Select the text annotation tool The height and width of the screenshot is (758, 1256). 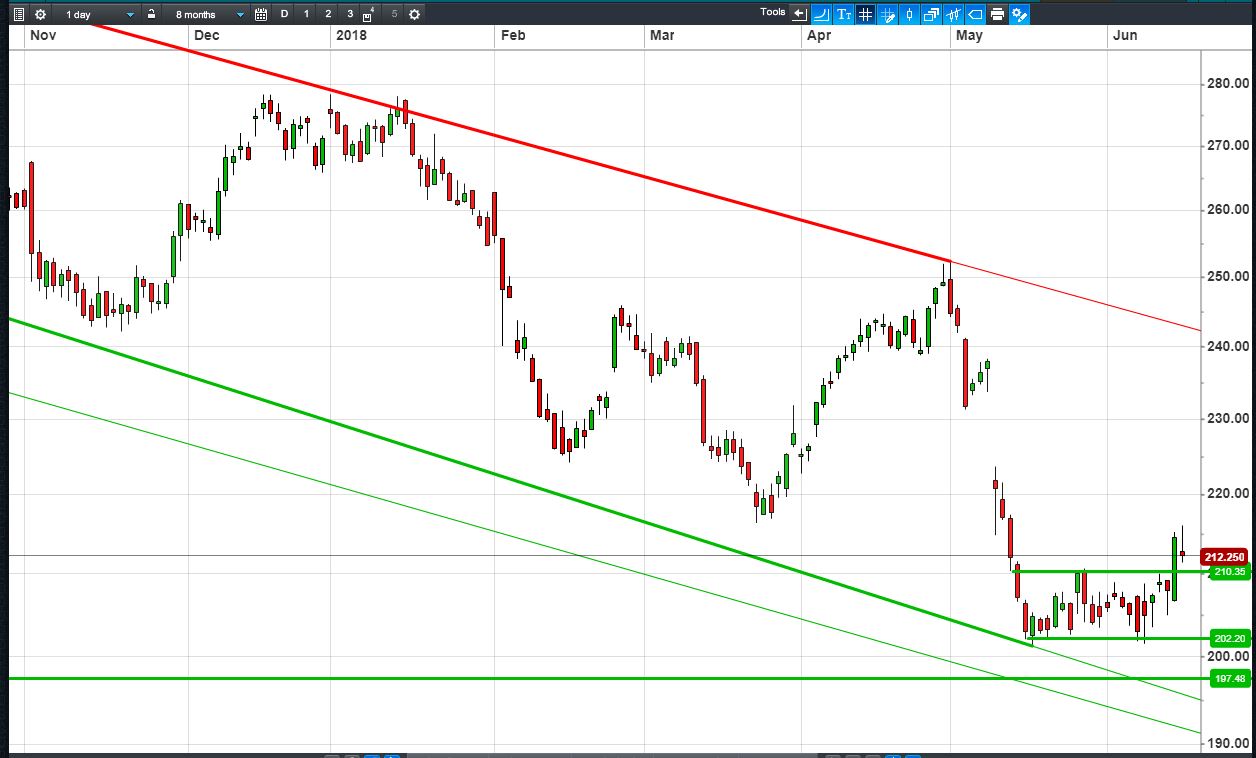[x=843, y=14]
